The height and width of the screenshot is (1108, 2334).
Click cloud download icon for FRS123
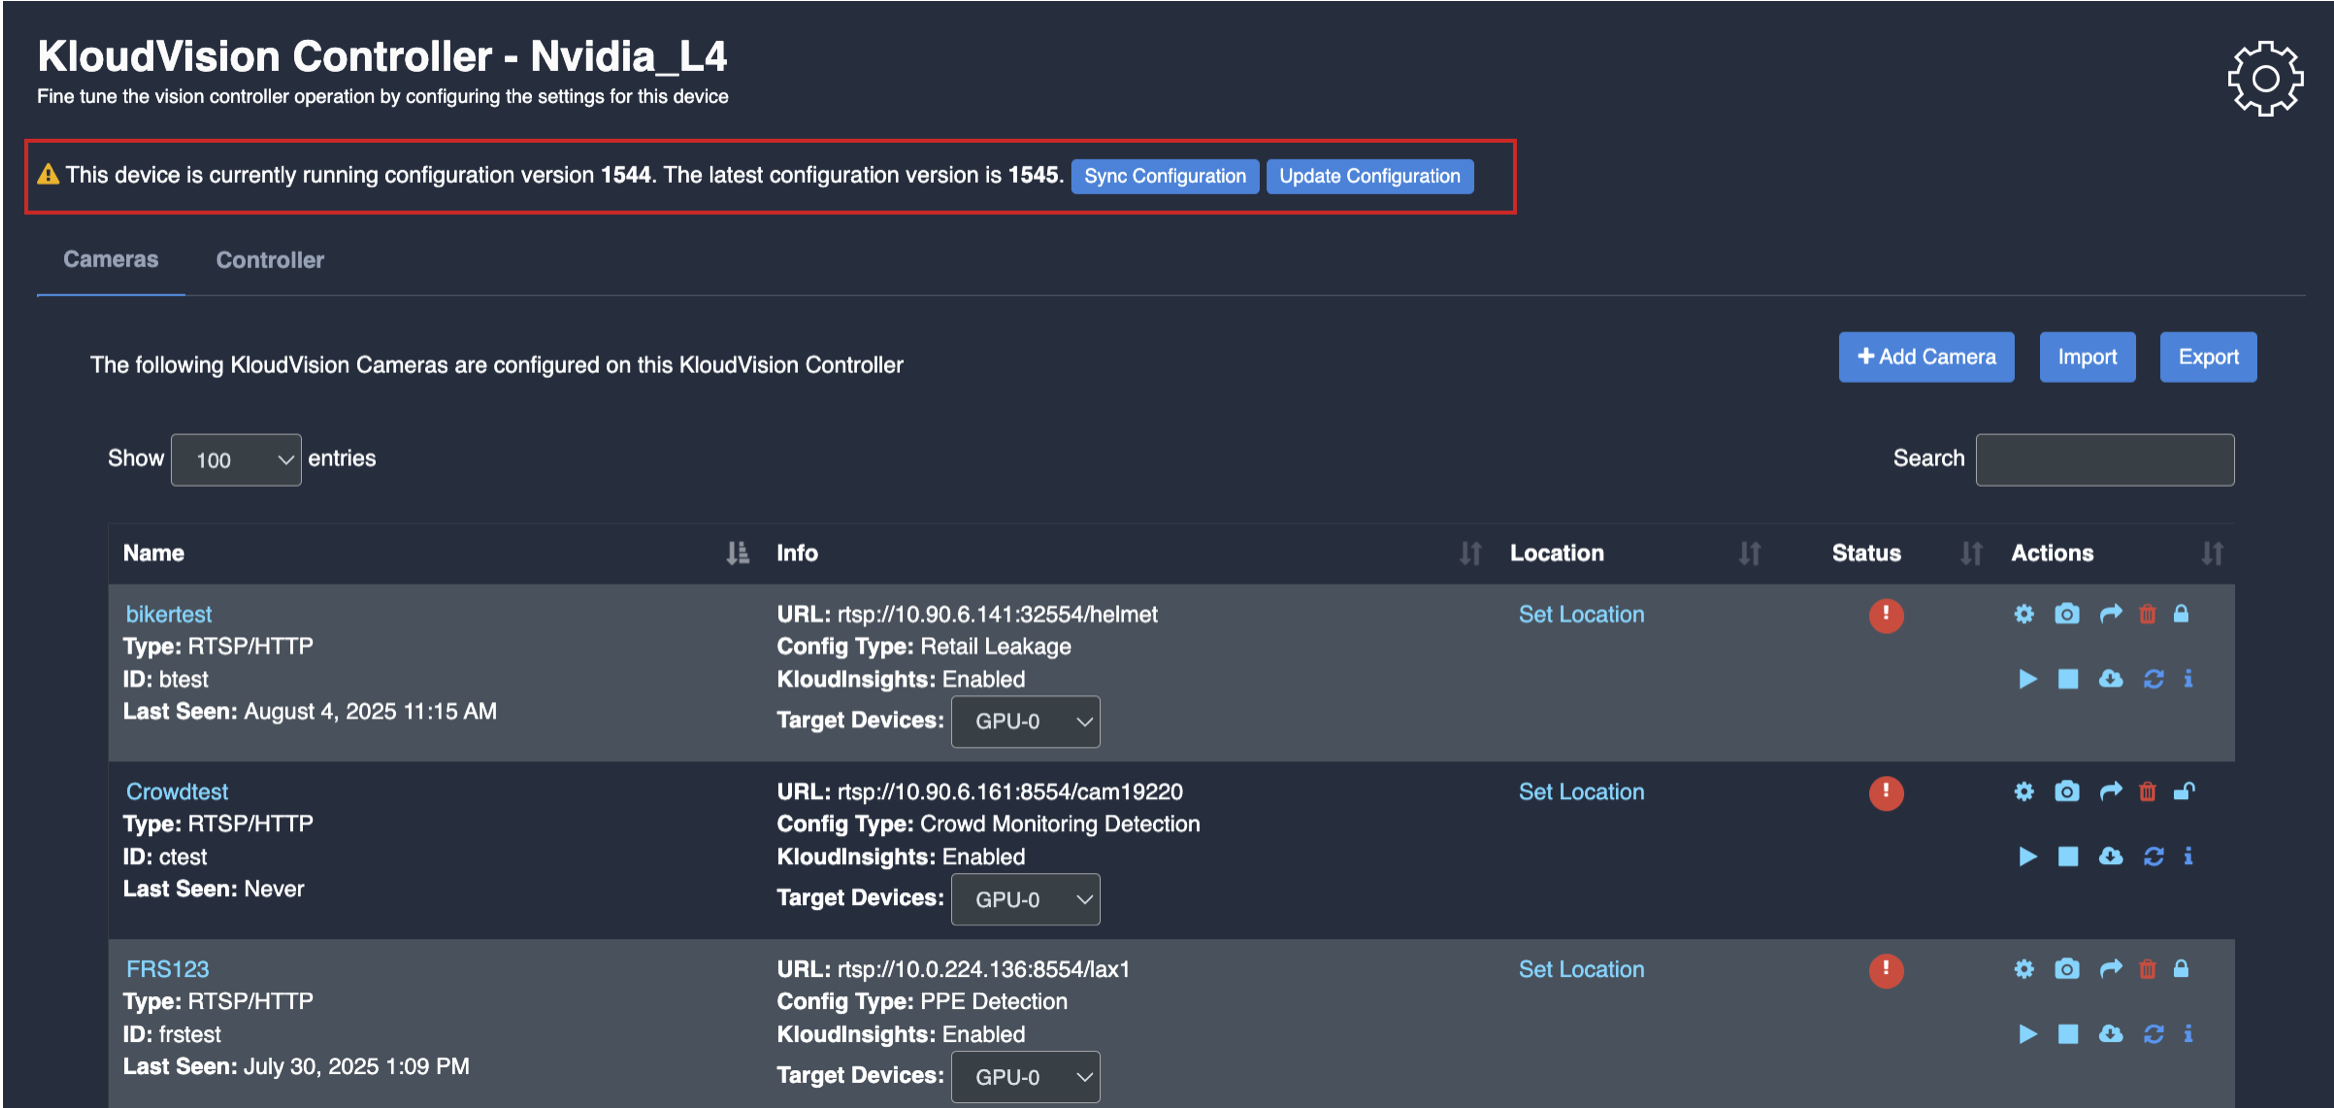pyautogui.click(x=2111, y=1034)
